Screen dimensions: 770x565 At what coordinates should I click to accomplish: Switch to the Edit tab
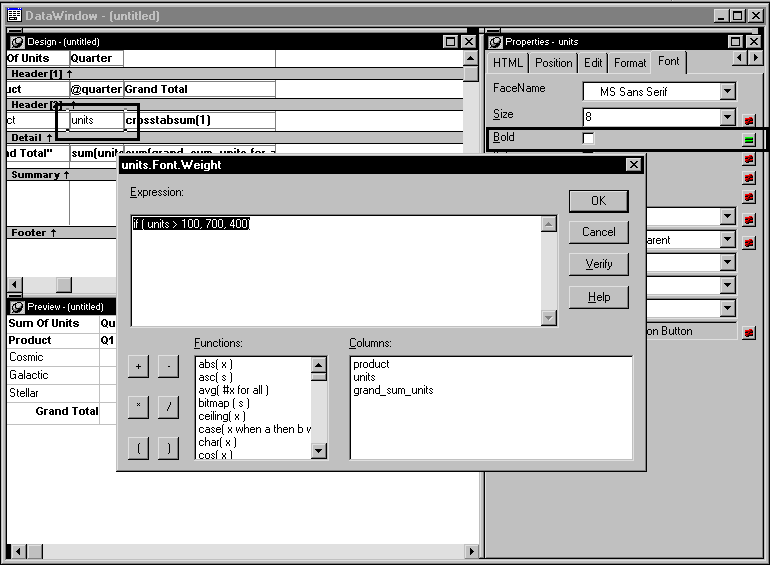(593, 63)
